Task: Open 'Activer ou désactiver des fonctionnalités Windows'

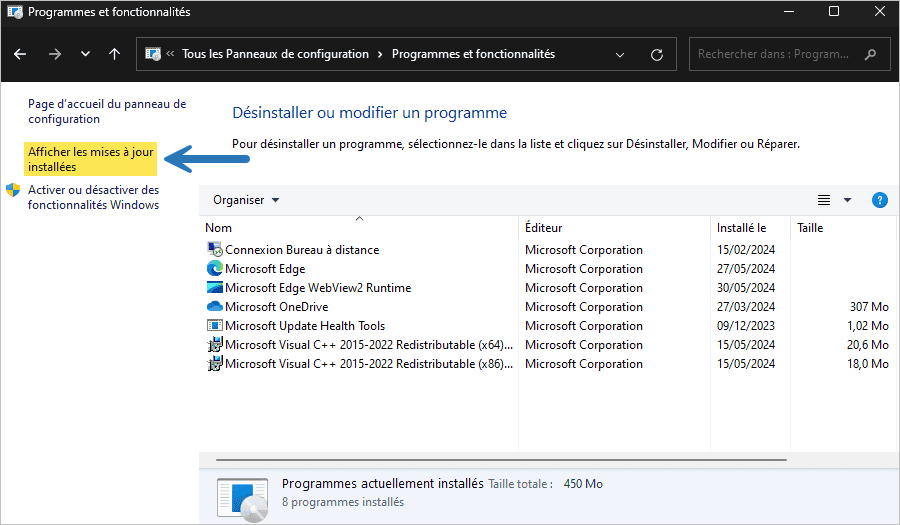Action: [94, 197]
